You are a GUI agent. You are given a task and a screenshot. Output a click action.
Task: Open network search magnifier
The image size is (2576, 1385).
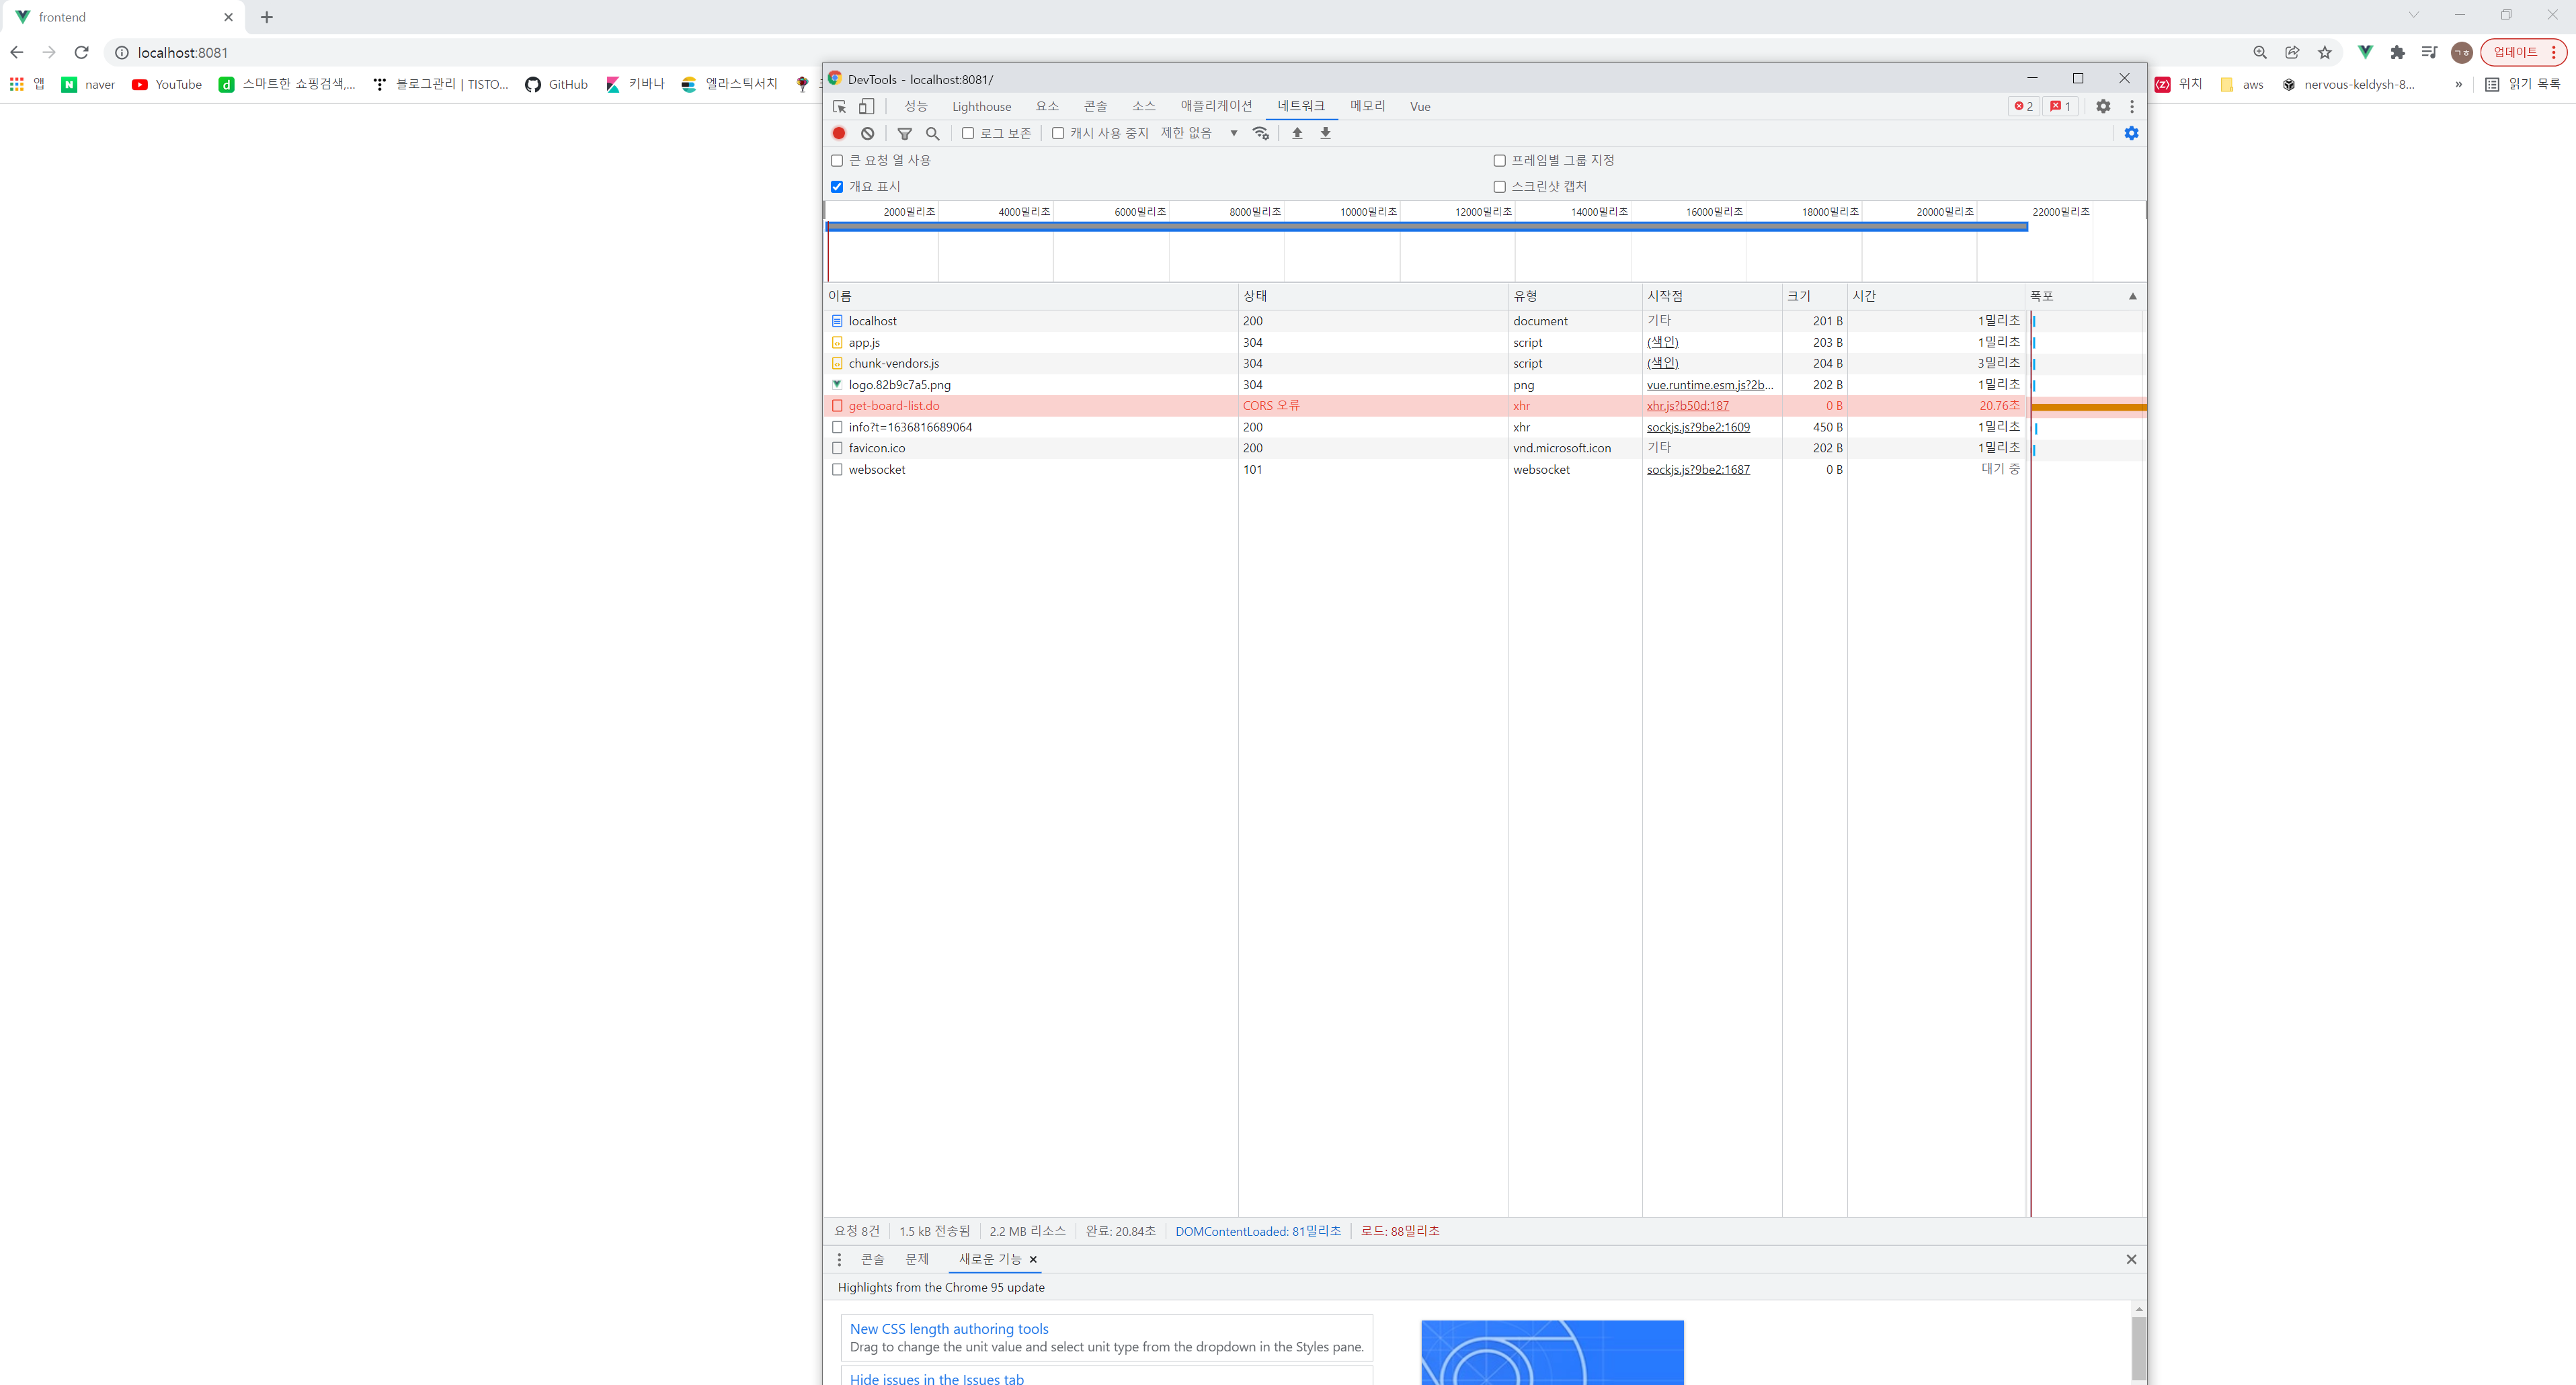[x=932, y=133]
